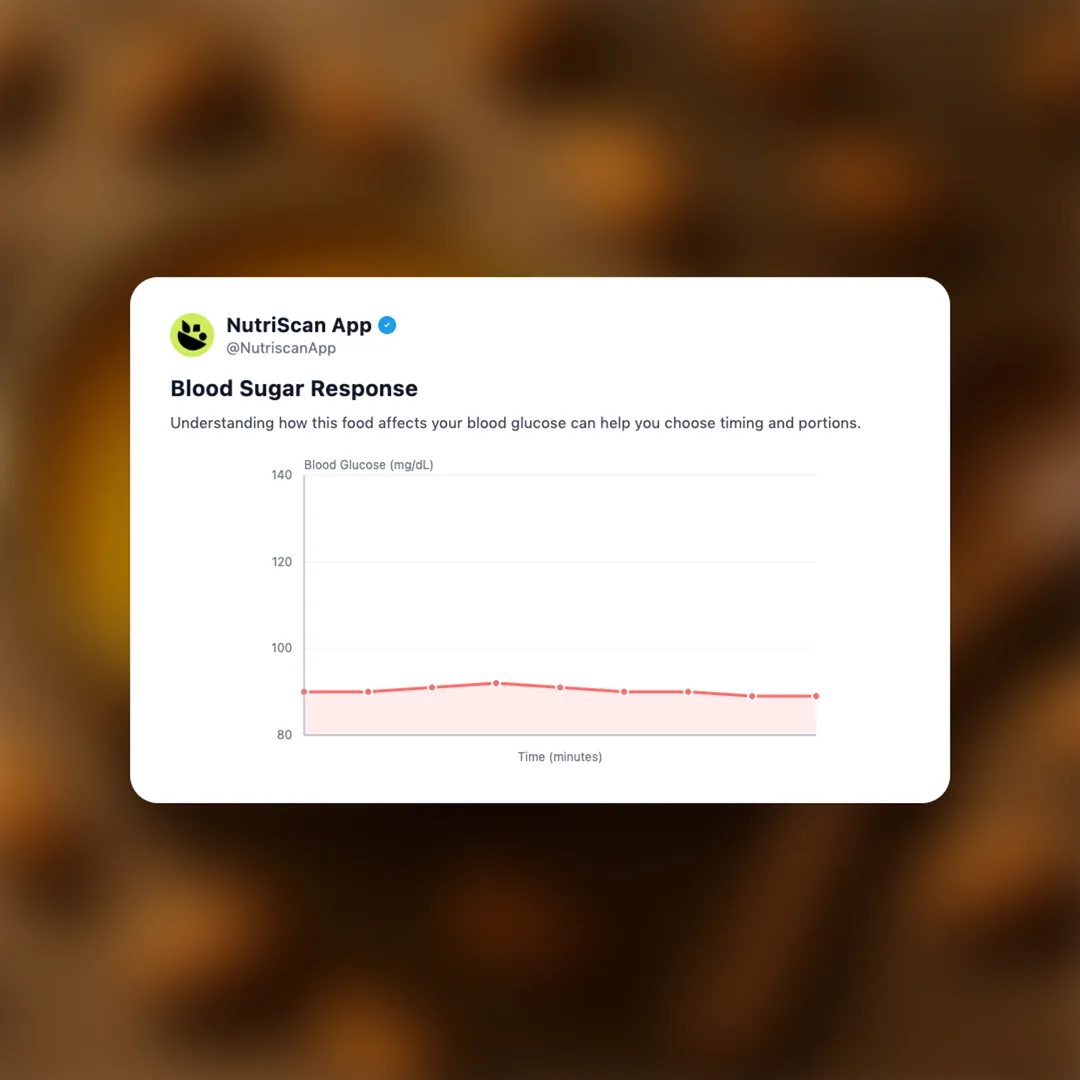Image resolution: width=1080 pixels, height=1080 pixels.
Task: Open the NutriScan App profile name
Action: click(x=299, y=325)
